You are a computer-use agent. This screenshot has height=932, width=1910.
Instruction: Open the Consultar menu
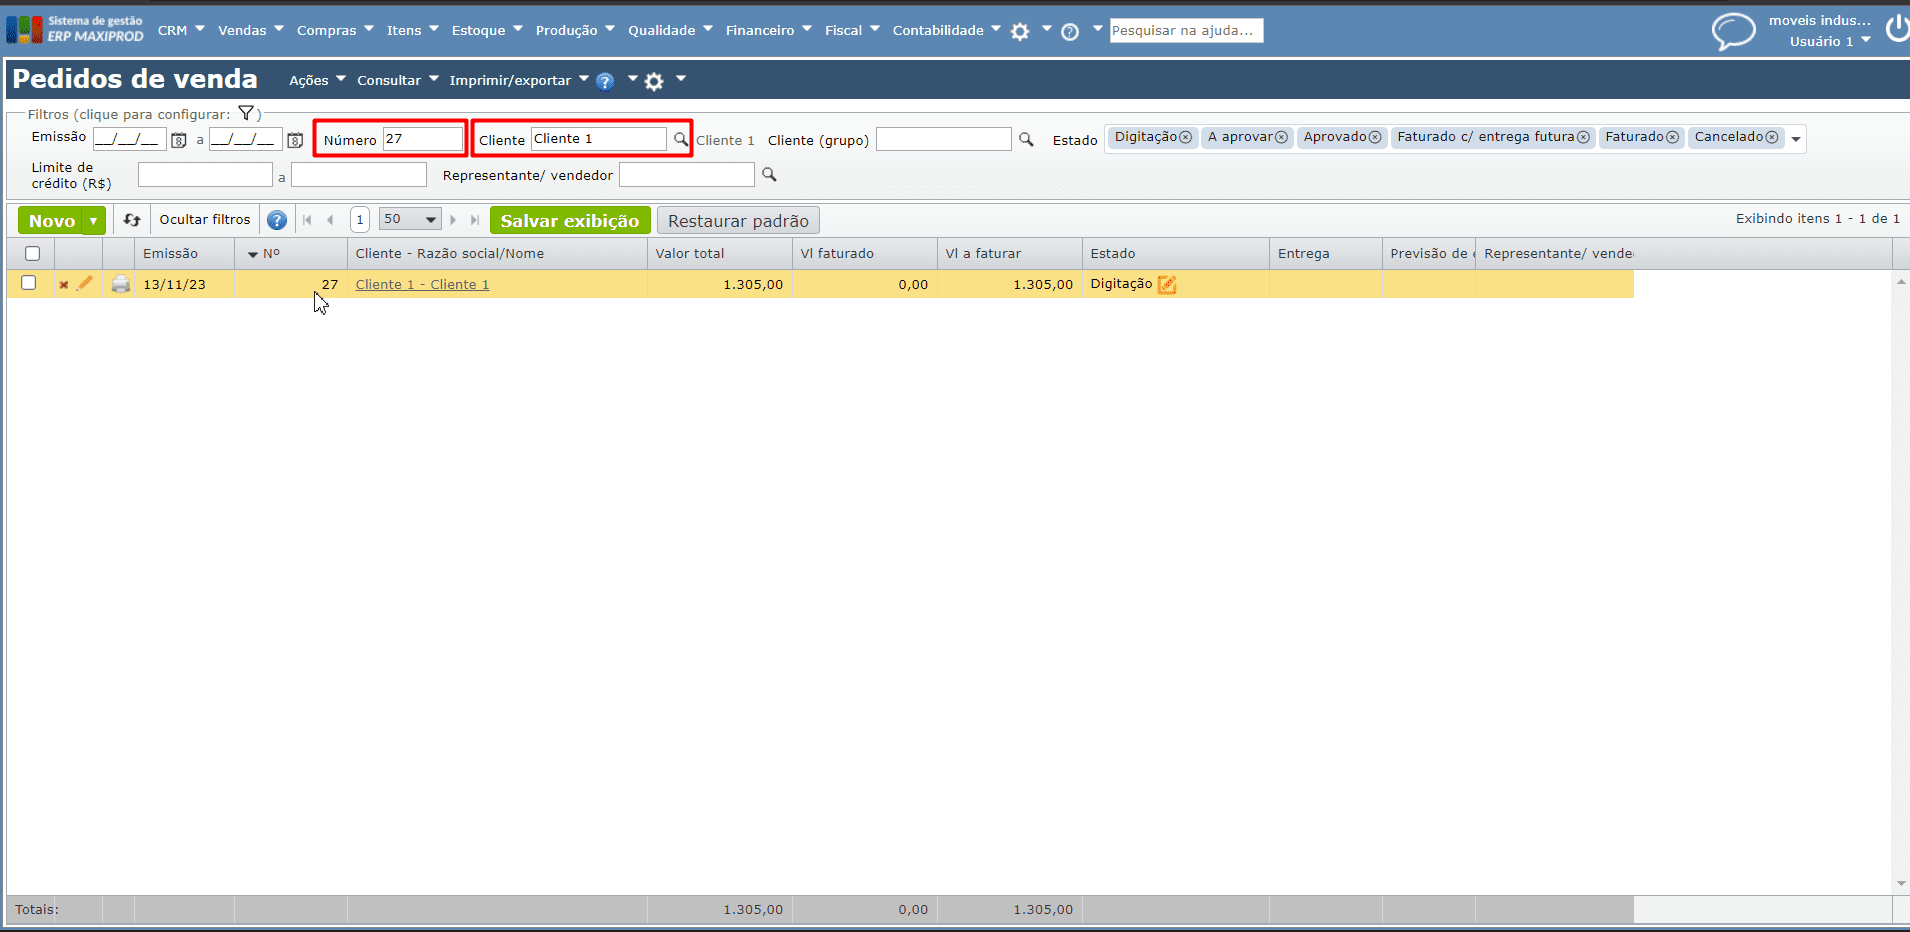tap(398, 80)
